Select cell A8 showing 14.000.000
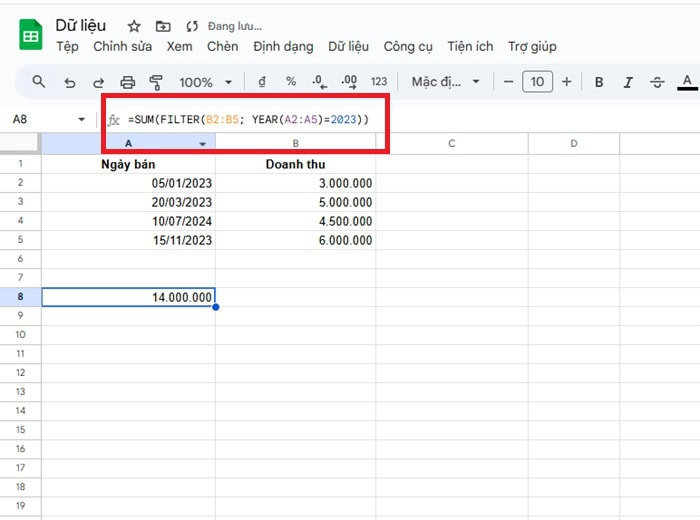The image size is (700, 520). pyautogui.click(x=128, y=297)
